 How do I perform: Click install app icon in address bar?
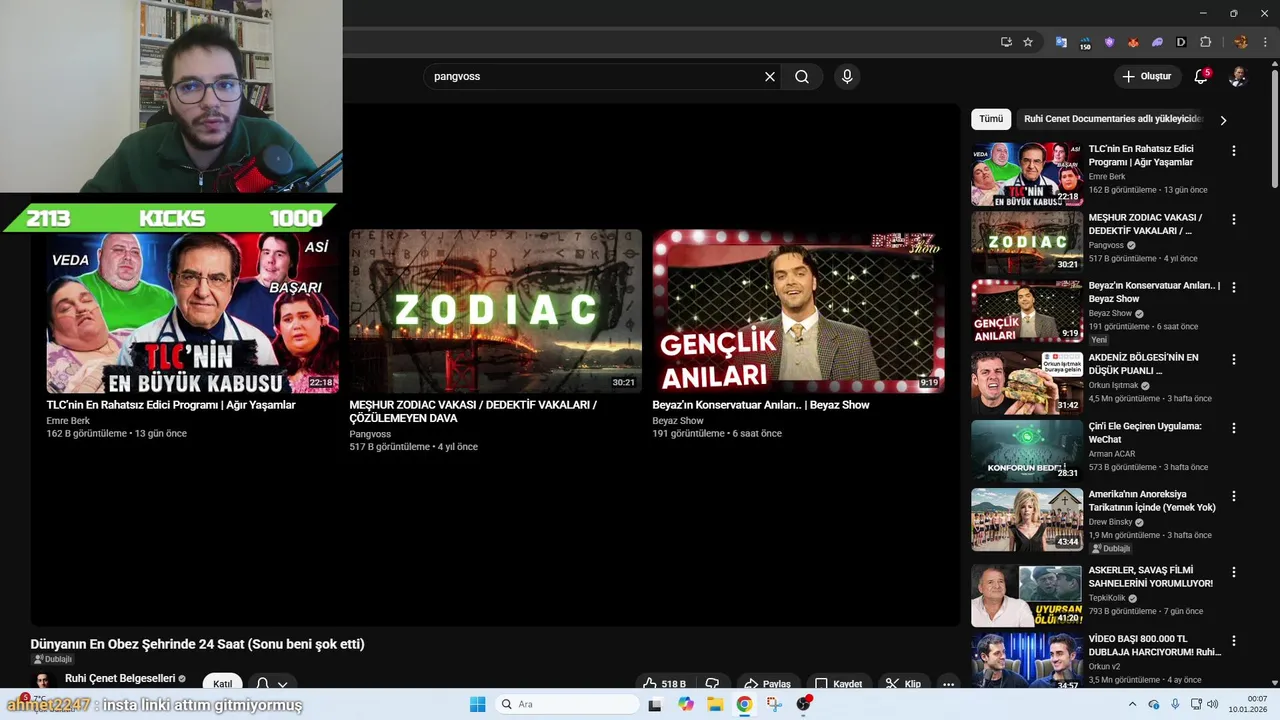point(1006,42)
